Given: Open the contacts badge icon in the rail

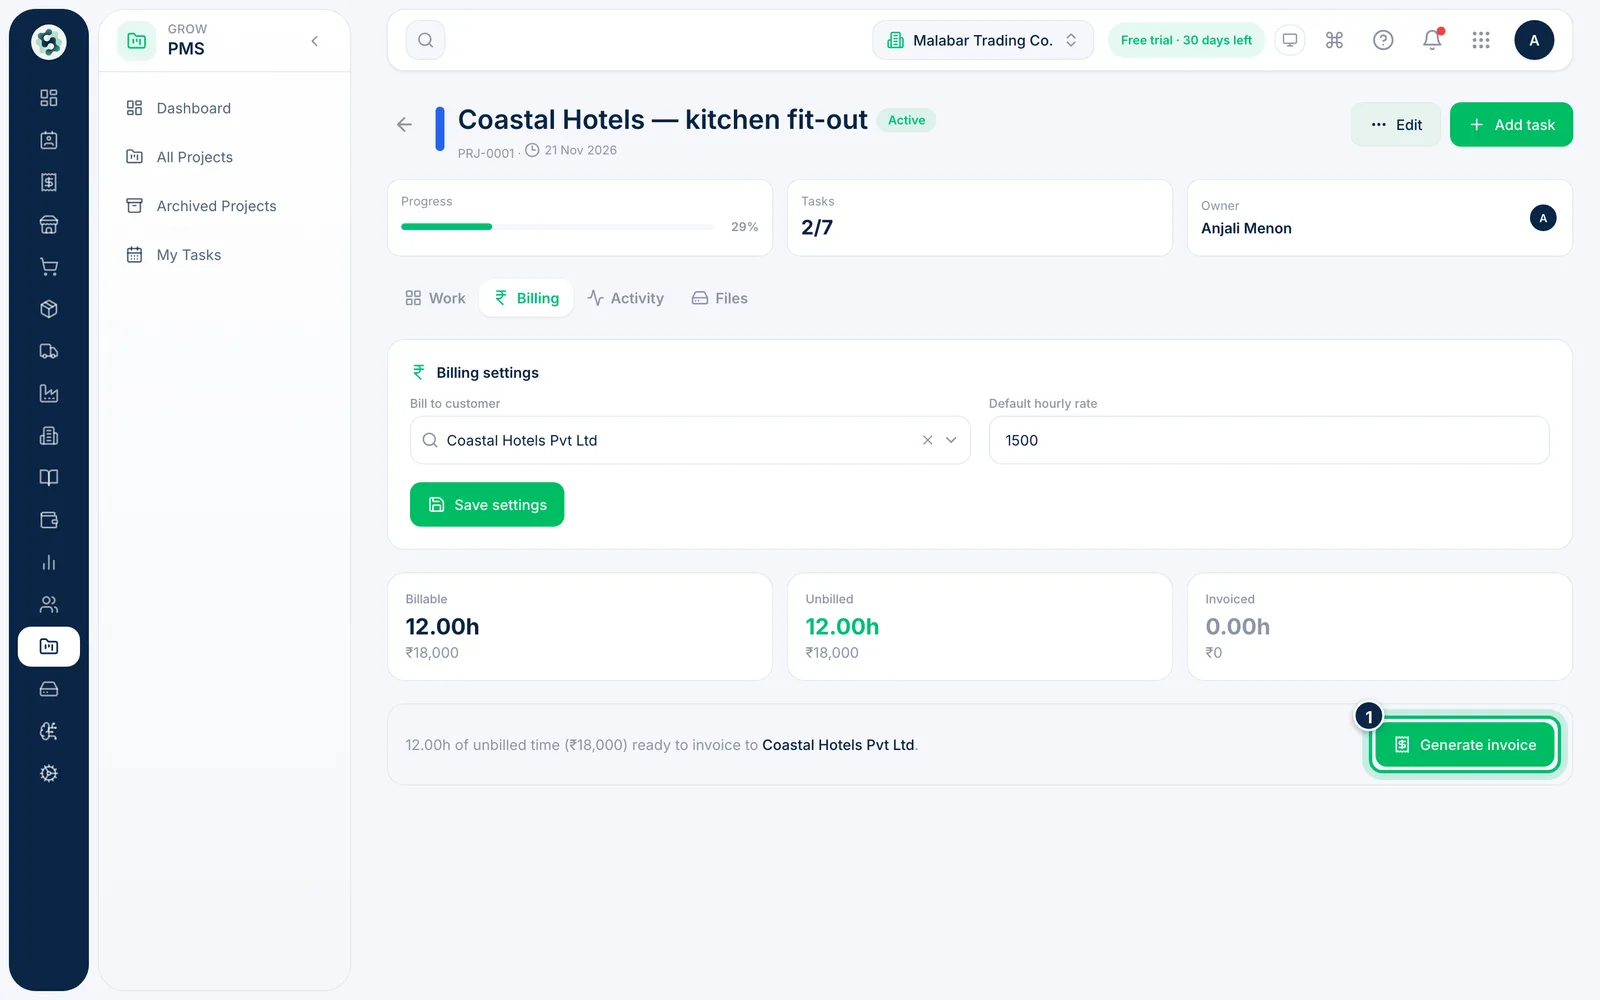Looking at the screenshot, I should click(48, 140).
